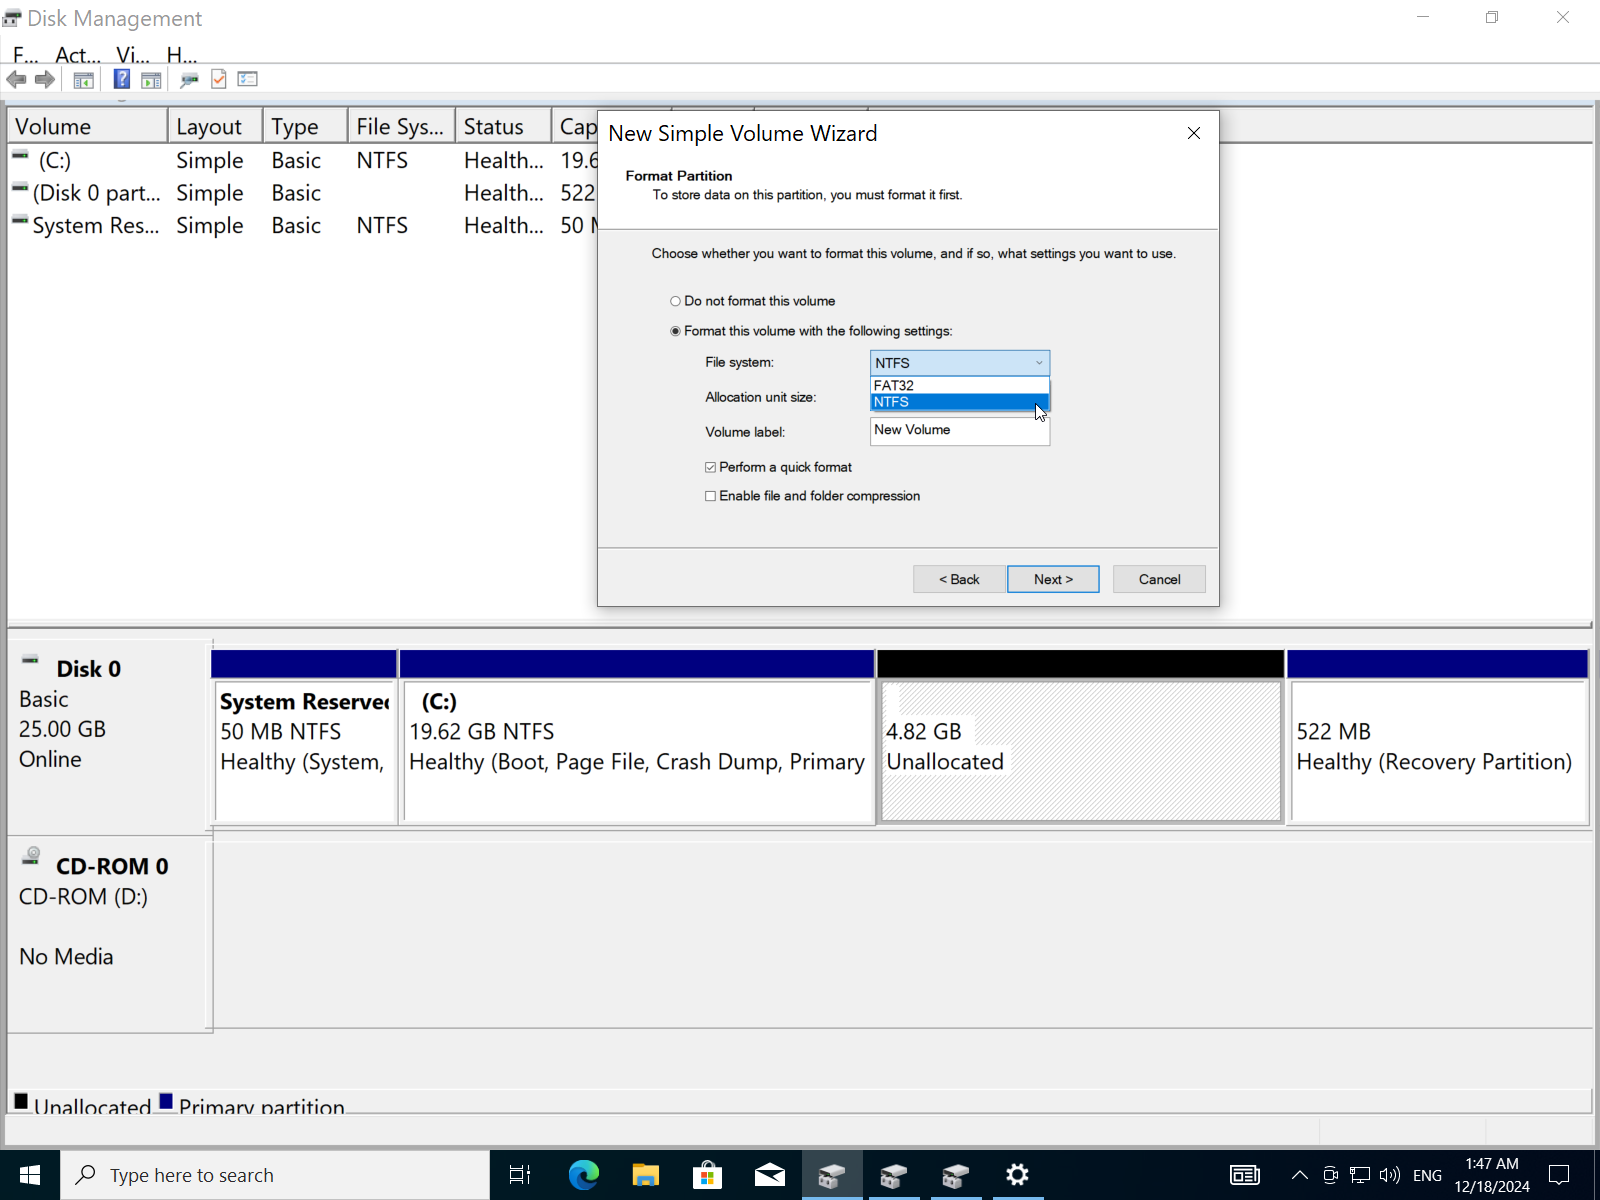Click the Back button in wizard
Screen dimensions: 1600x1200
tap(959, 579)
